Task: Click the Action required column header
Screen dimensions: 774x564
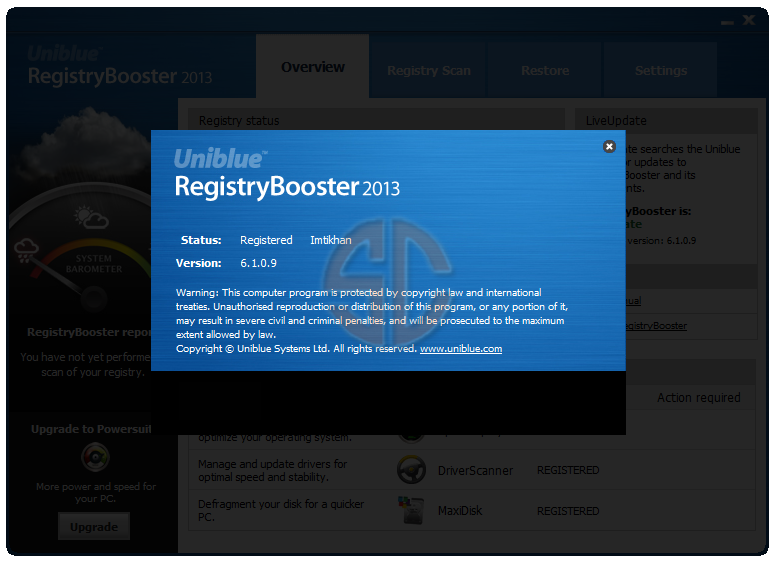Action: 698,398
